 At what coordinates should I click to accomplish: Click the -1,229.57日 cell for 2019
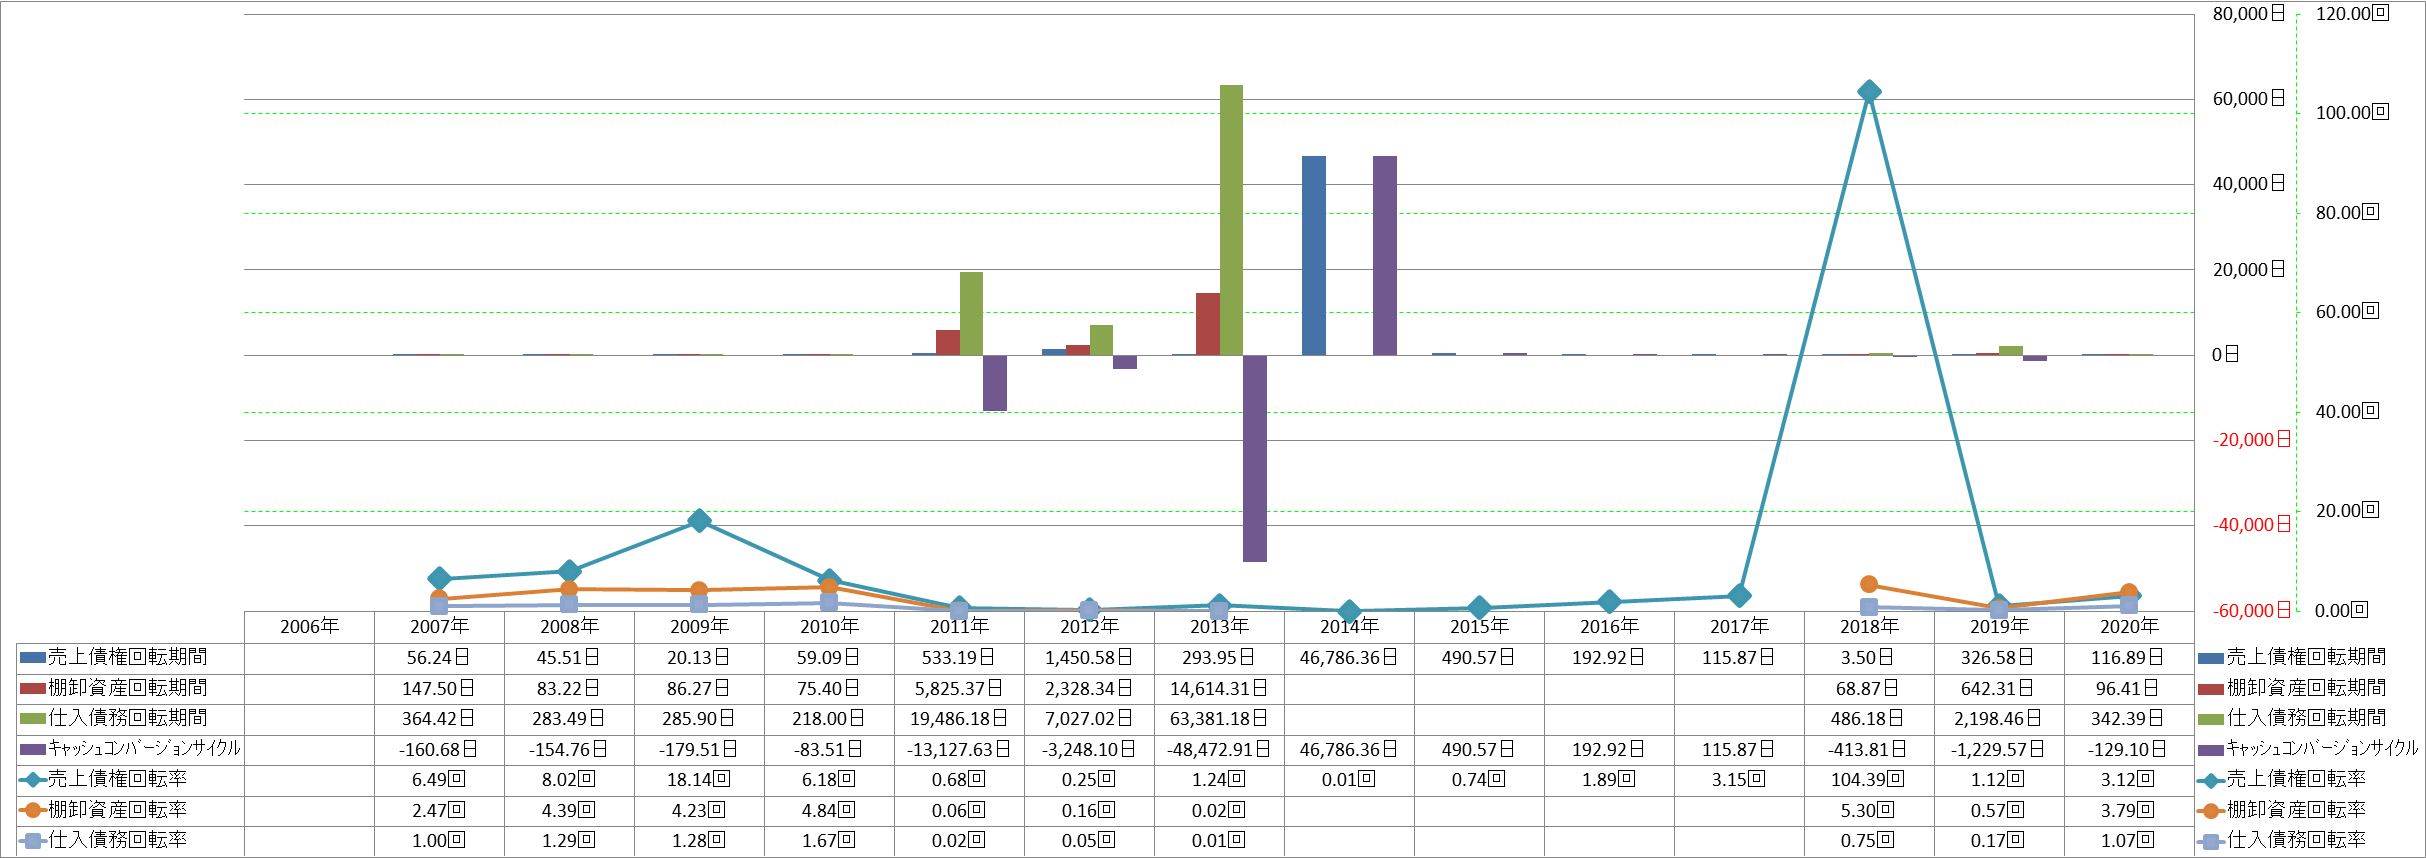[x=1999, y=749]
